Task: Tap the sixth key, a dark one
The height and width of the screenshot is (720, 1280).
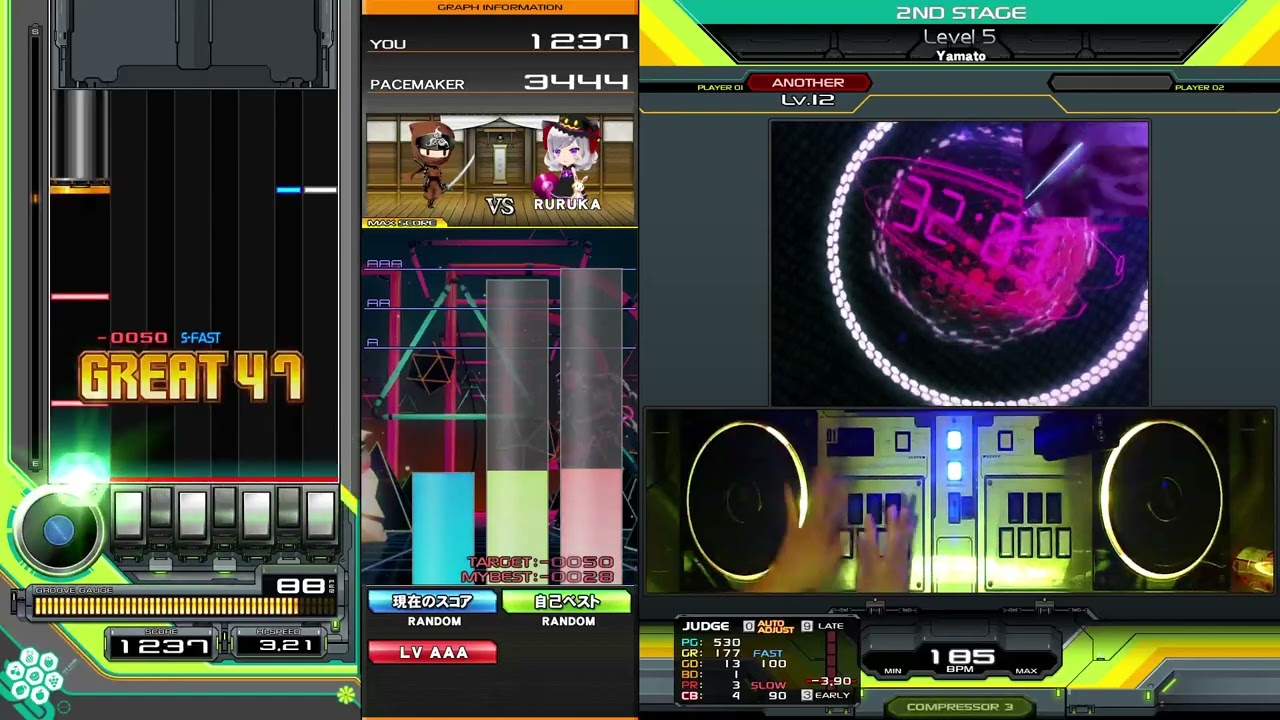Action: [288, 510]
